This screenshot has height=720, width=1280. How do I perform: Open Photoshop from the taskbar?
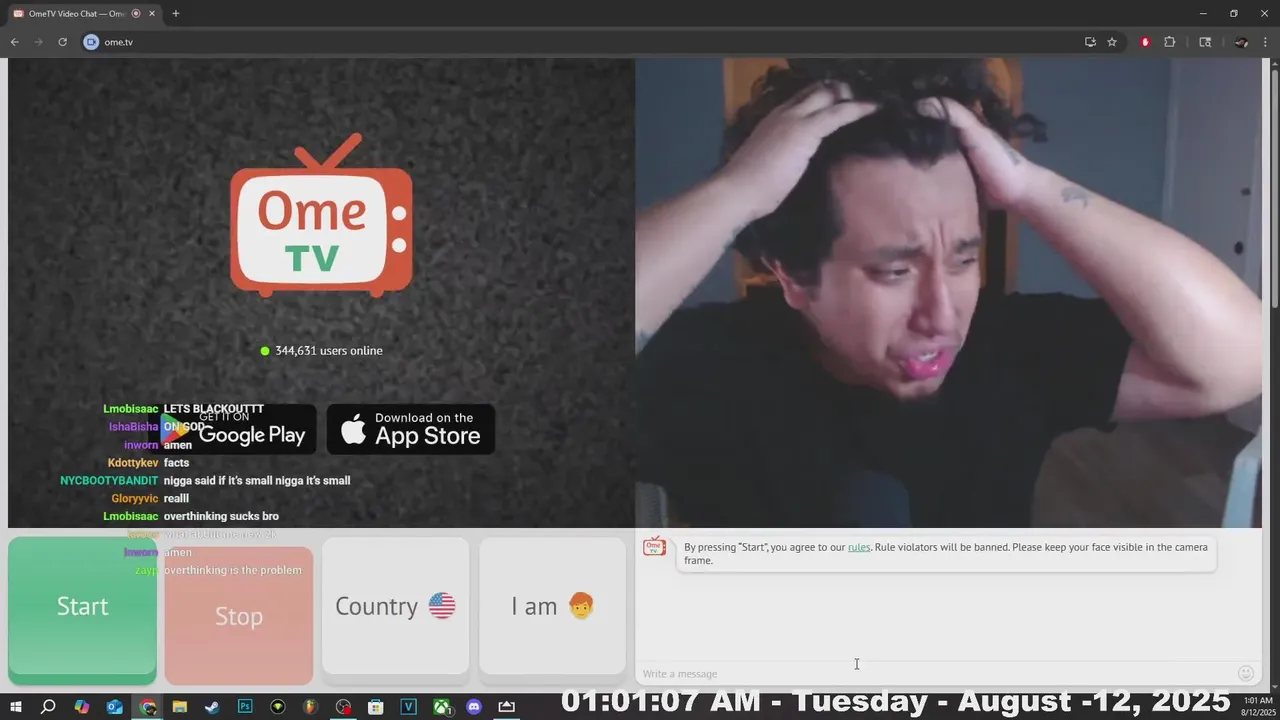(245, 707)
